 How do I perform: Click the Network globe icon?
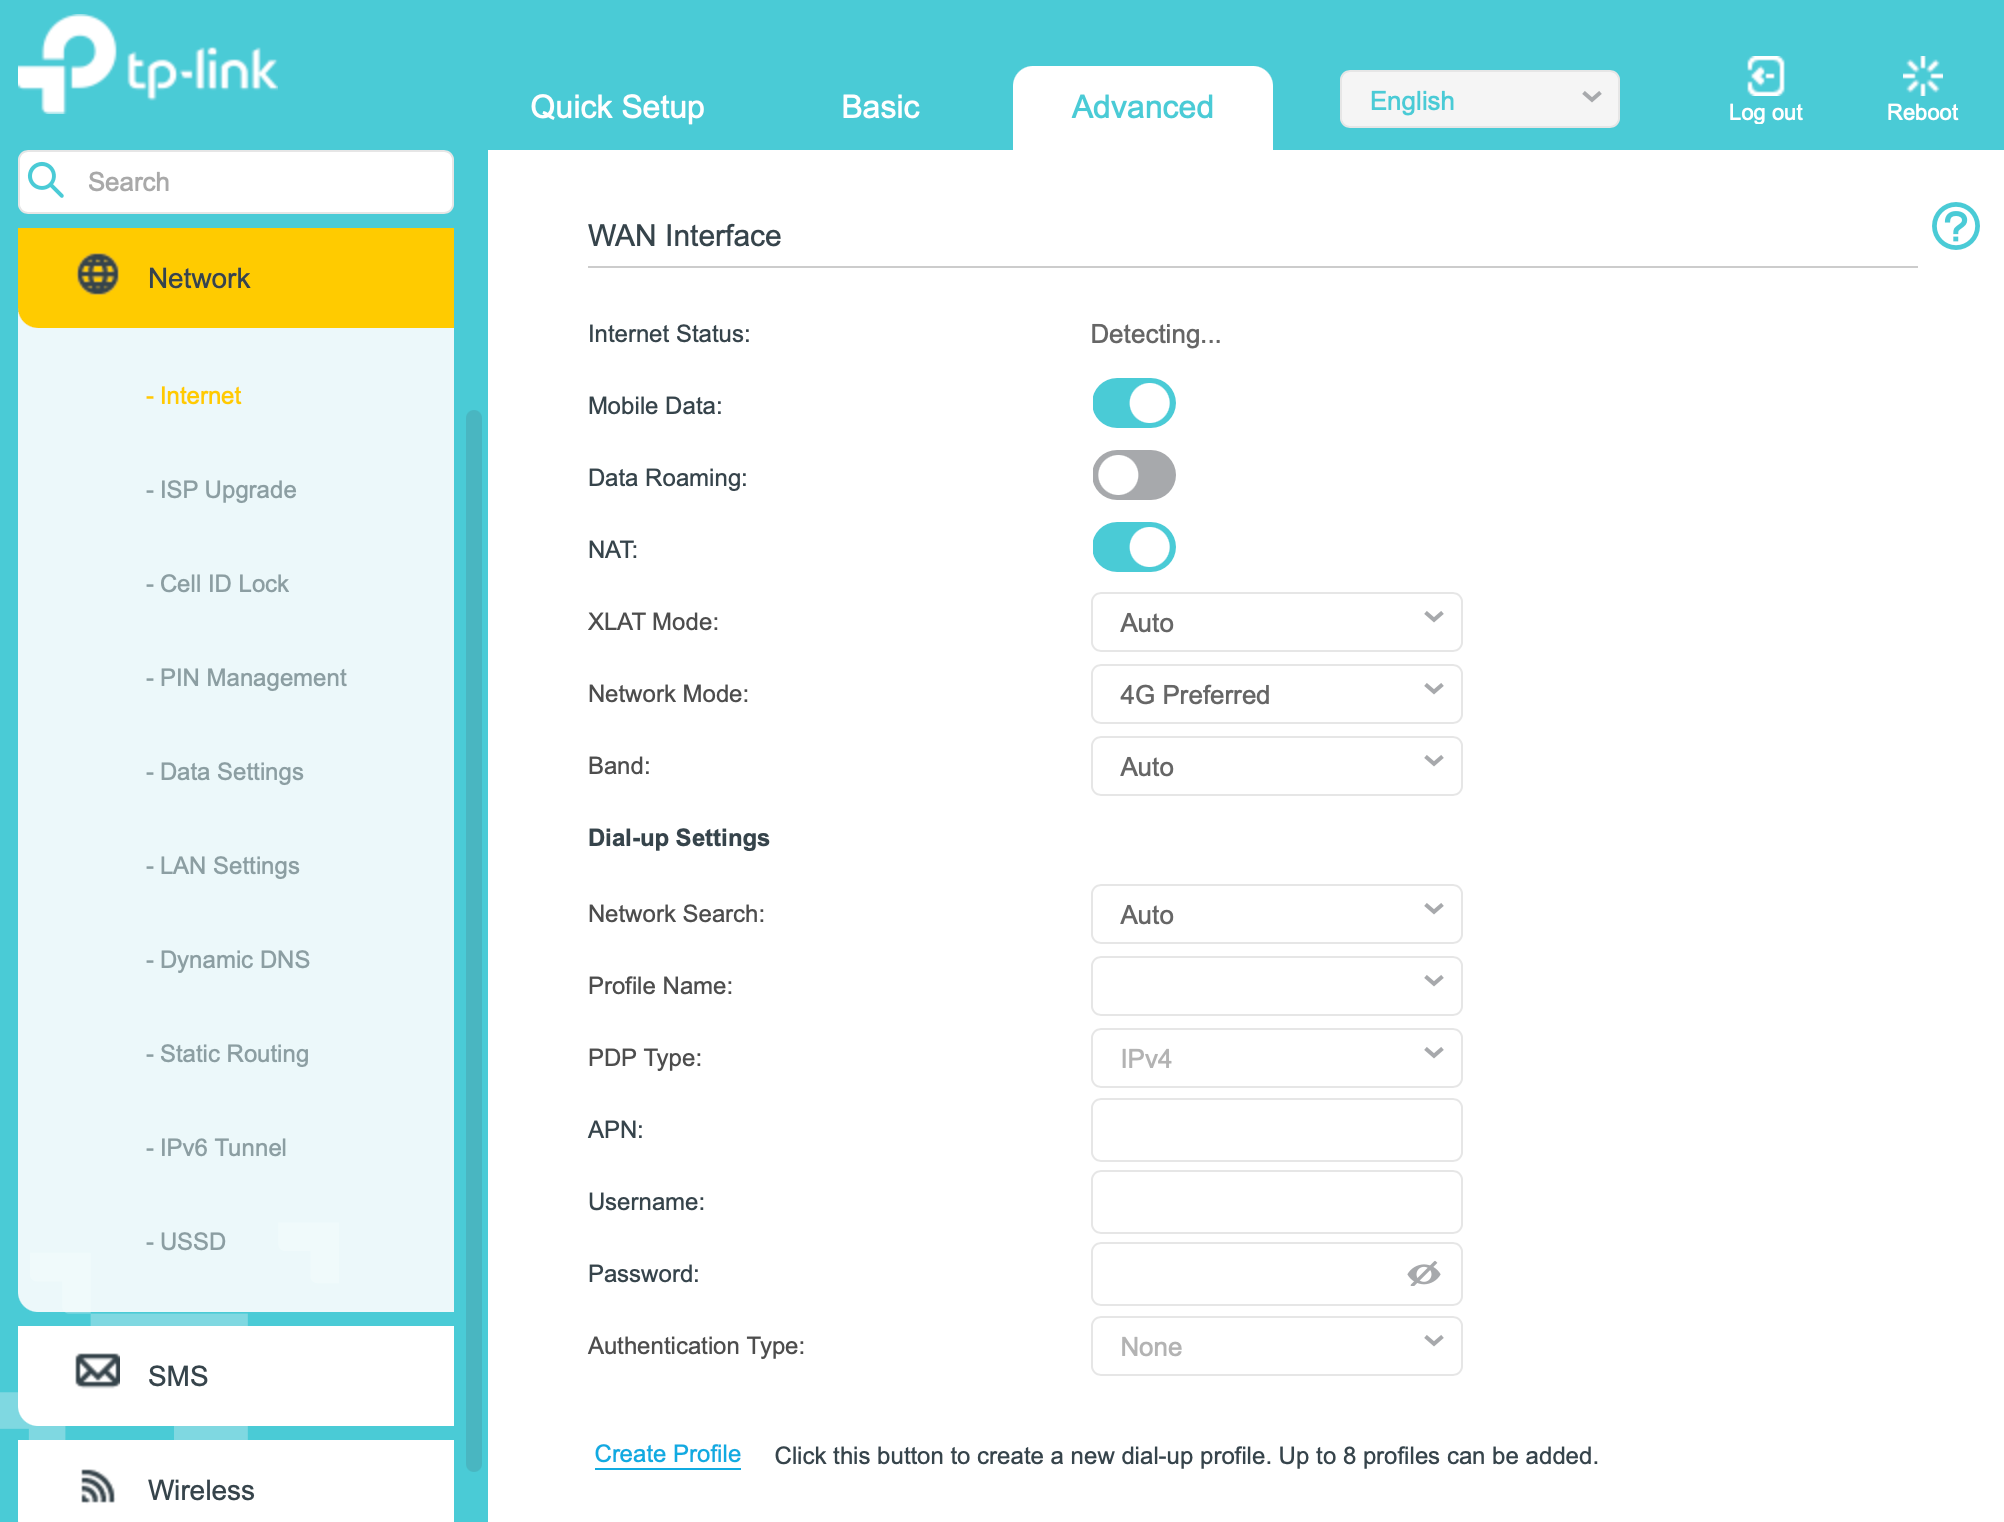click(x=96, y=275)
